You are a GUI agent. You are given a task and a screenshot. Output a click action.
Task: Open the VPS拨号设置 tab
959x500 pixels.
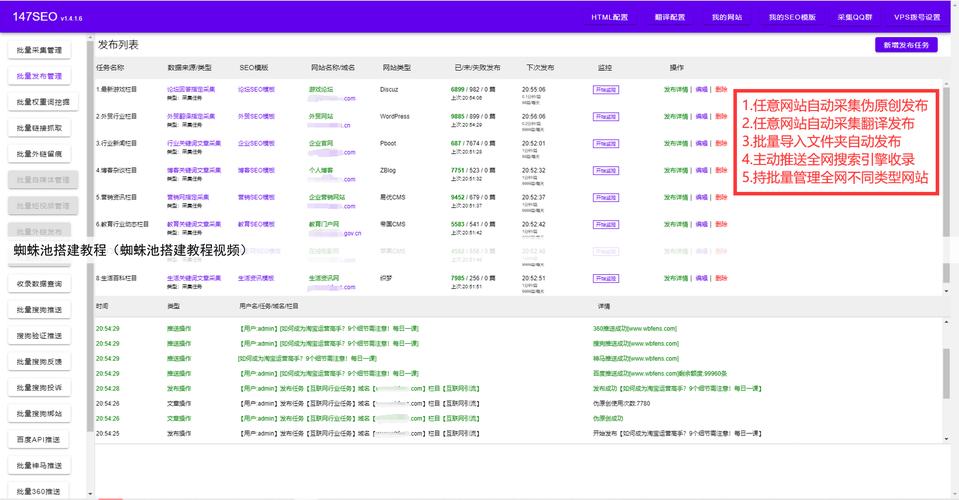pyautogui.click(x=917, y=17)
